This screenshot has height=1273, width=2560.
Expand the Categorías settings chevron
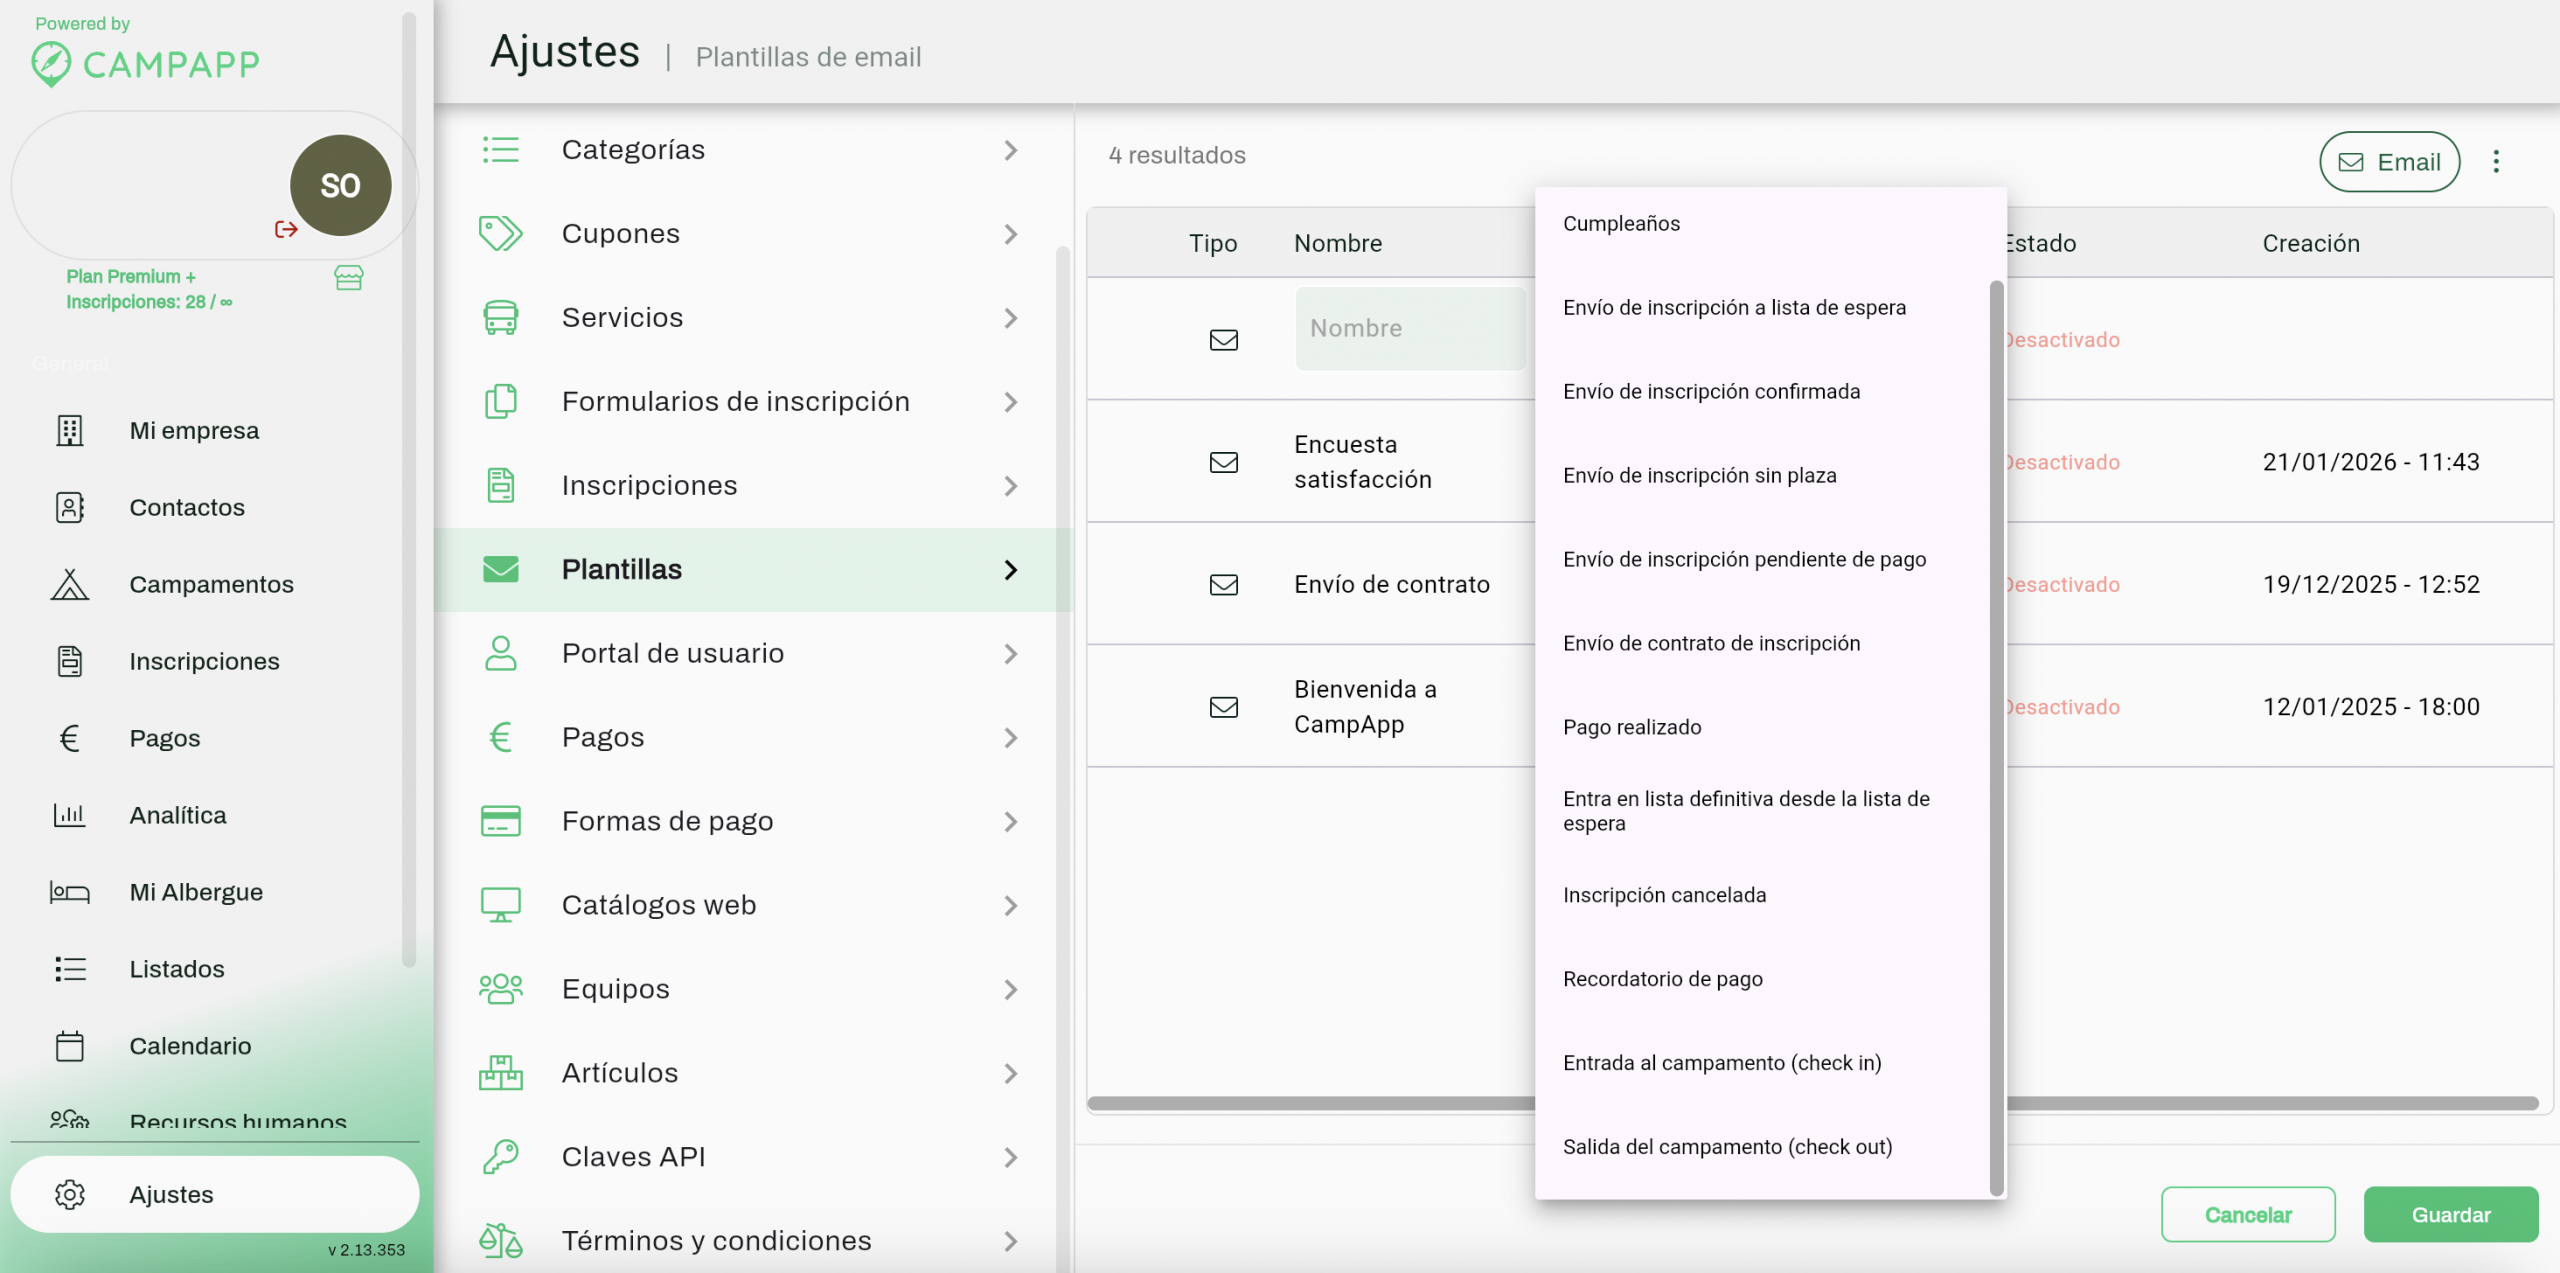[x=1011, y=150]
